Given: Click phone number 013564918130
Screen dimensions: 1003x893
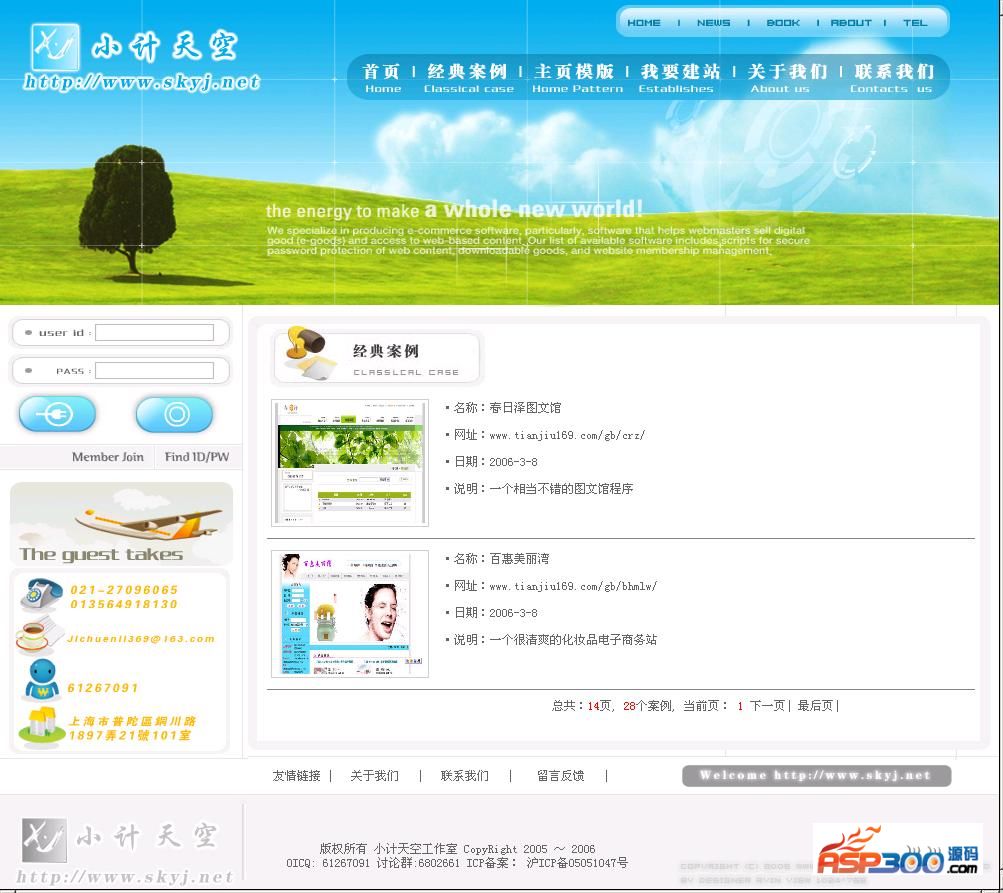Looking at the screenshot, I should pos(124,604).
